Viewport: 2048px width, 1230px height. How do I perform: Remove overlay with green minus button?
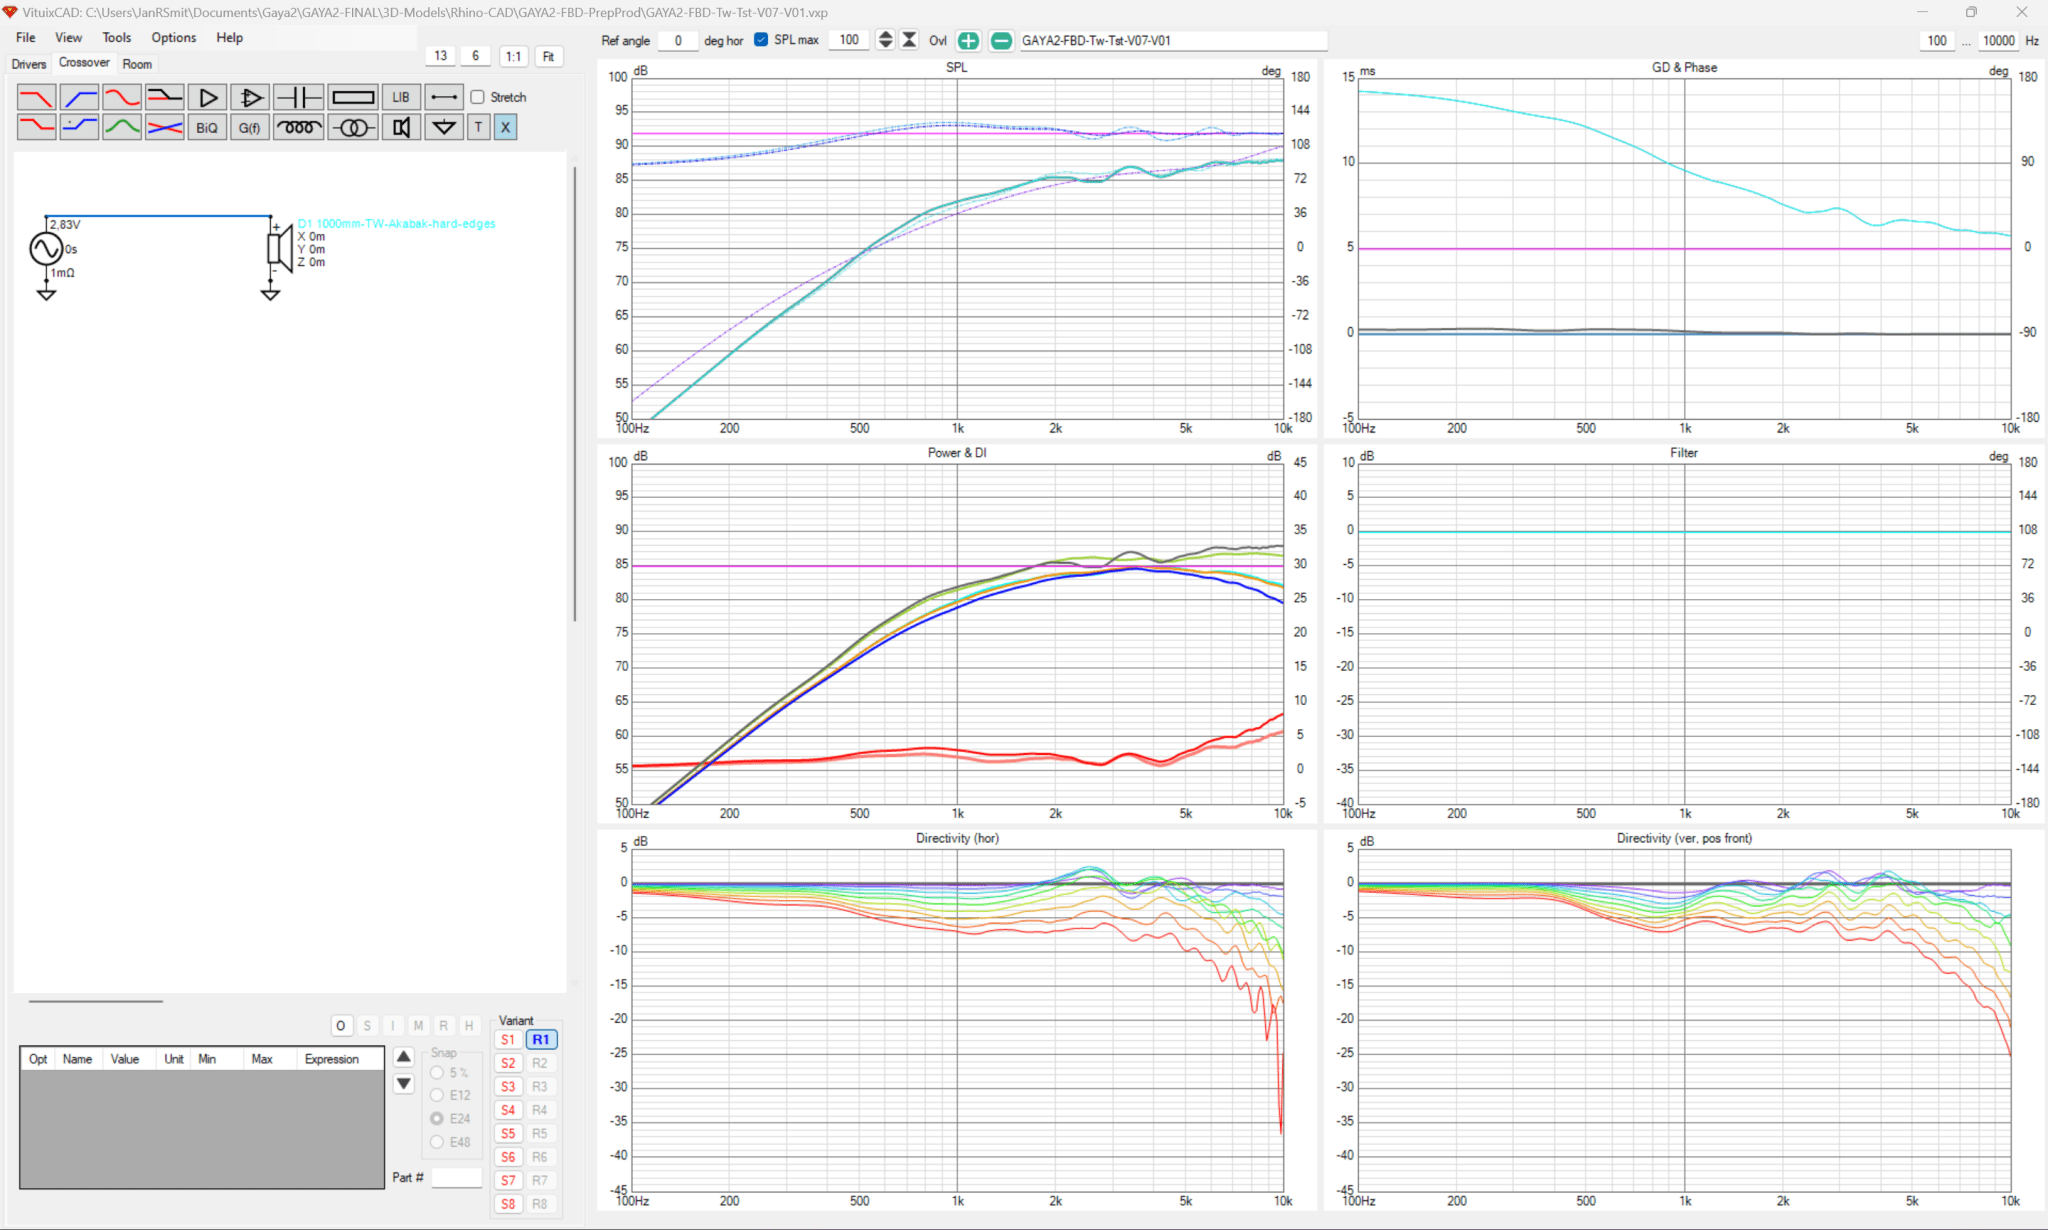[x=1001, y=40]
